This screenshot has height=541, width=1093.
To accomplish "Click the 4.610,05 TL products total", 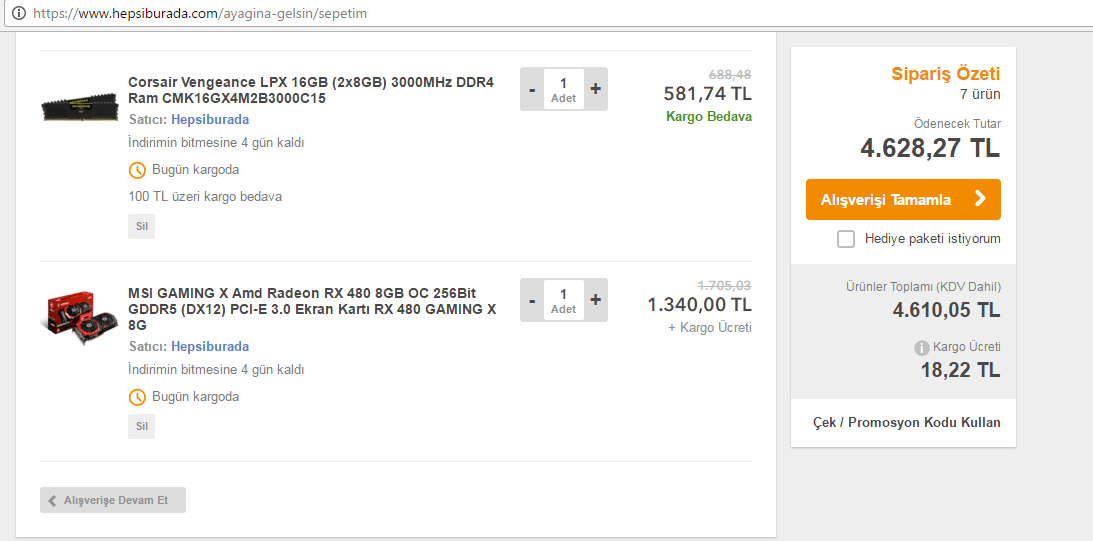I will [947, 310].
